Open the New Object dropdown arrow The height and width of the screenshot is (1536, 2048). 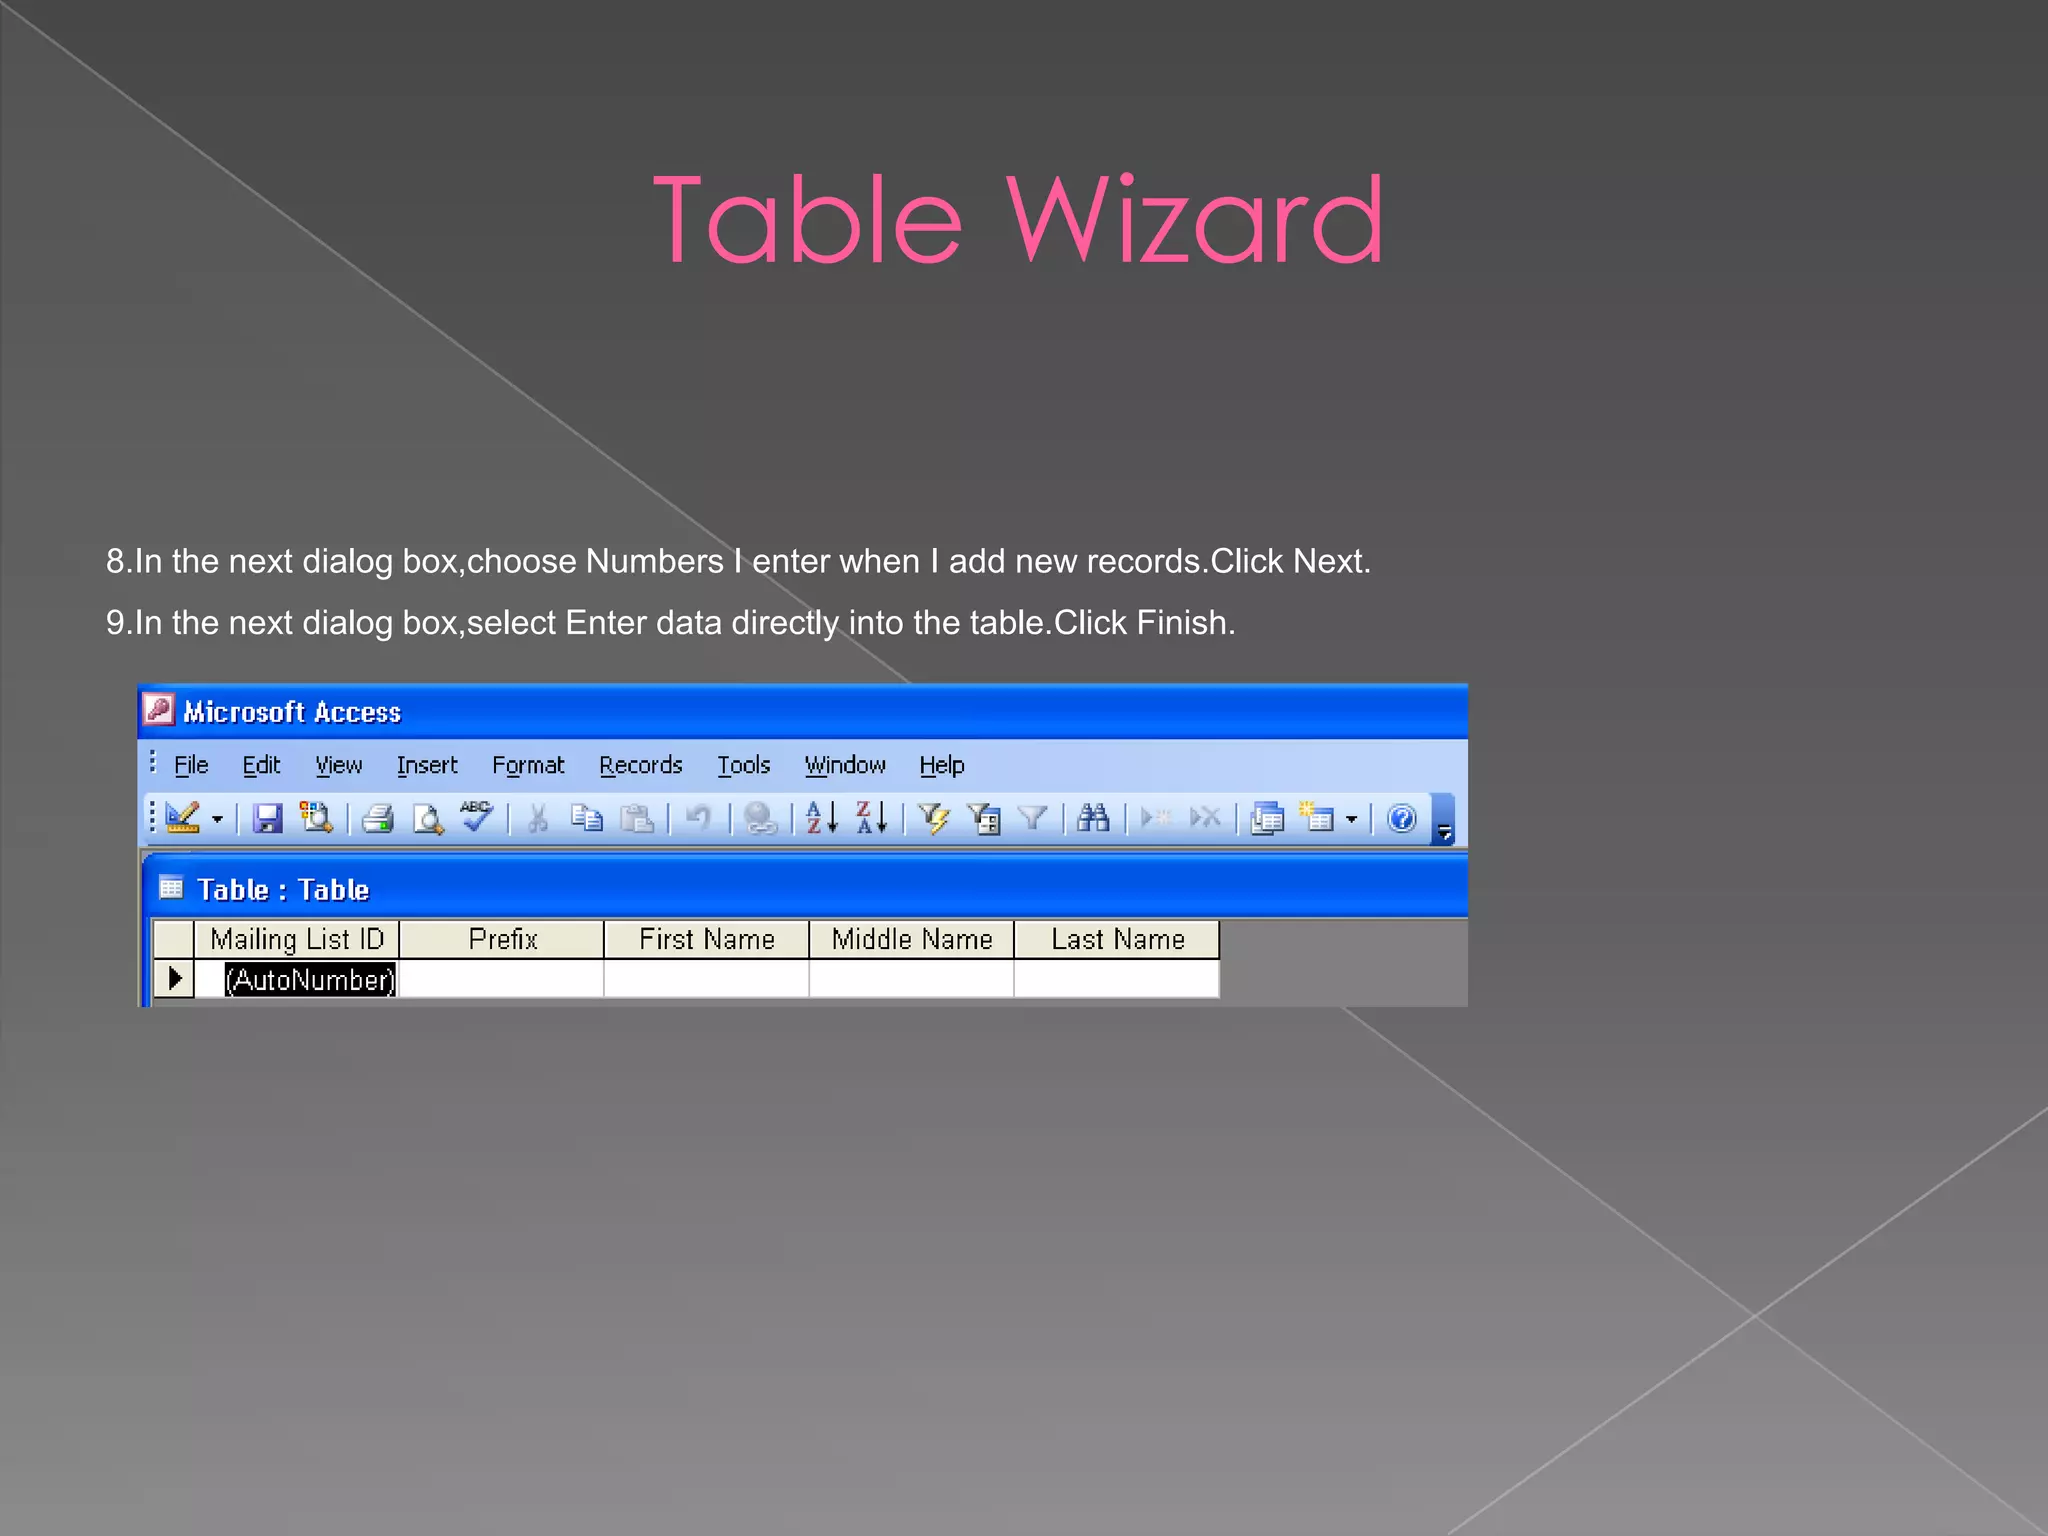(1351, 819)
